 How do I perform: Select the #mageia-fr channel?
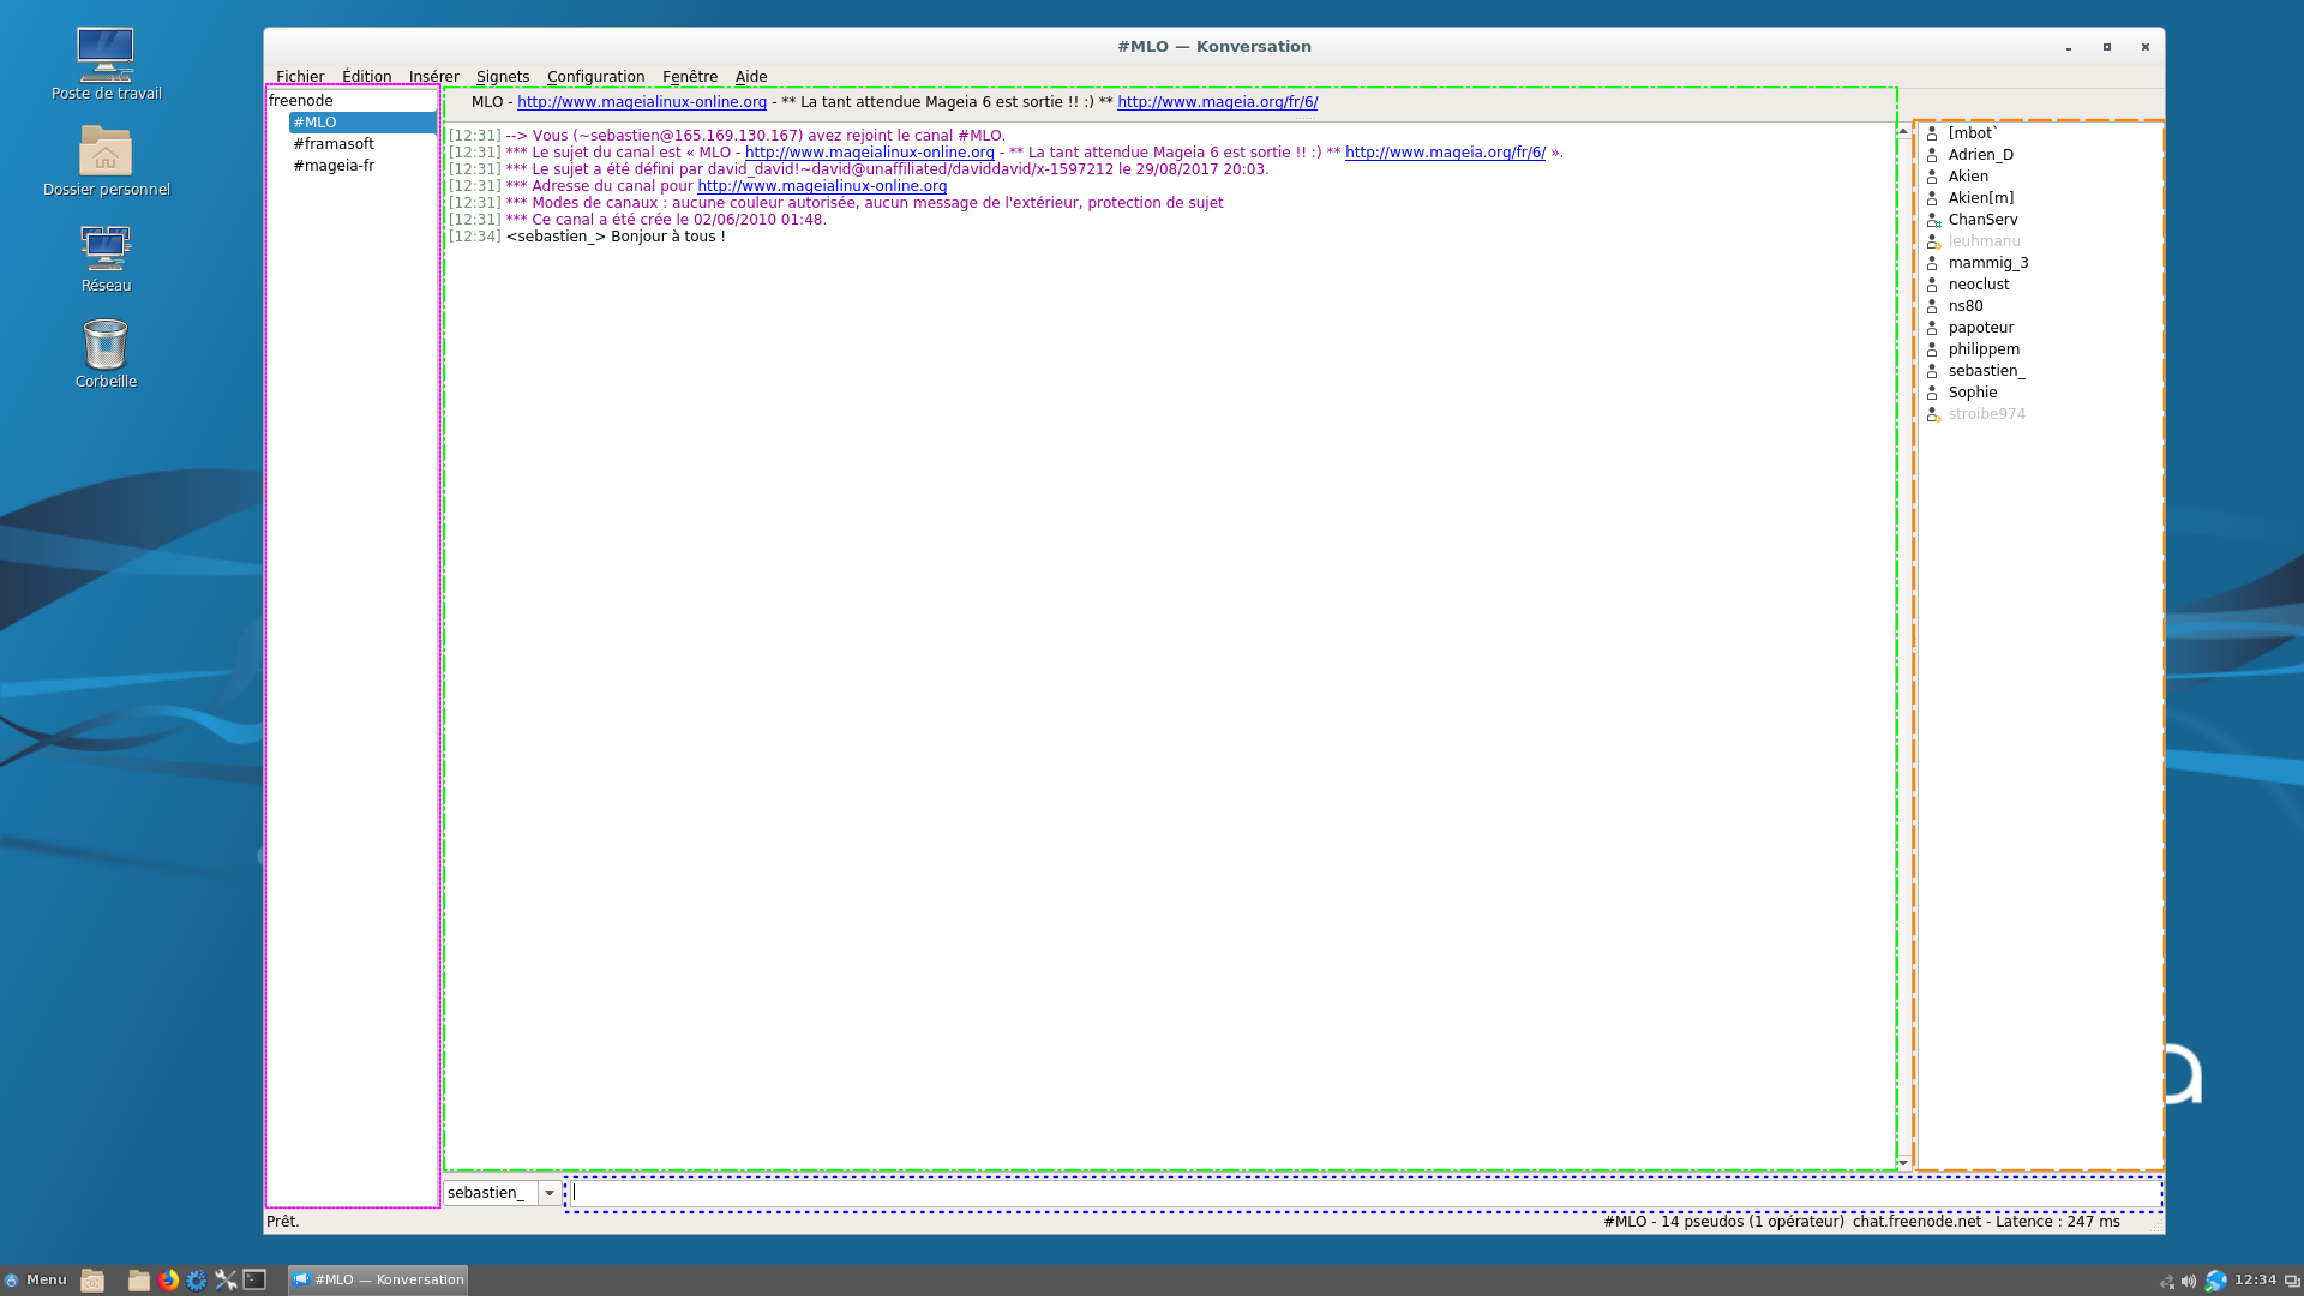pyautogui.click(x=334, y=165)
